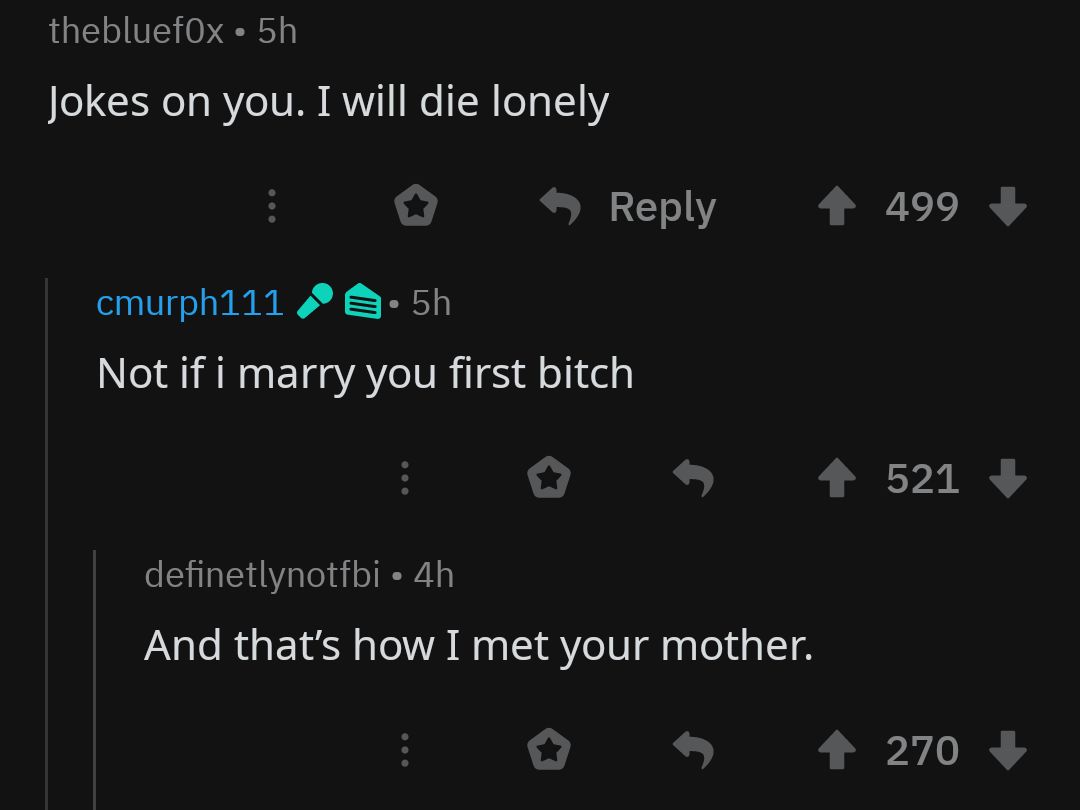Open the three-dot menu on thebluef0x's comment
The height and width of the screenshot is (810, 1080).
coord(272,207)
